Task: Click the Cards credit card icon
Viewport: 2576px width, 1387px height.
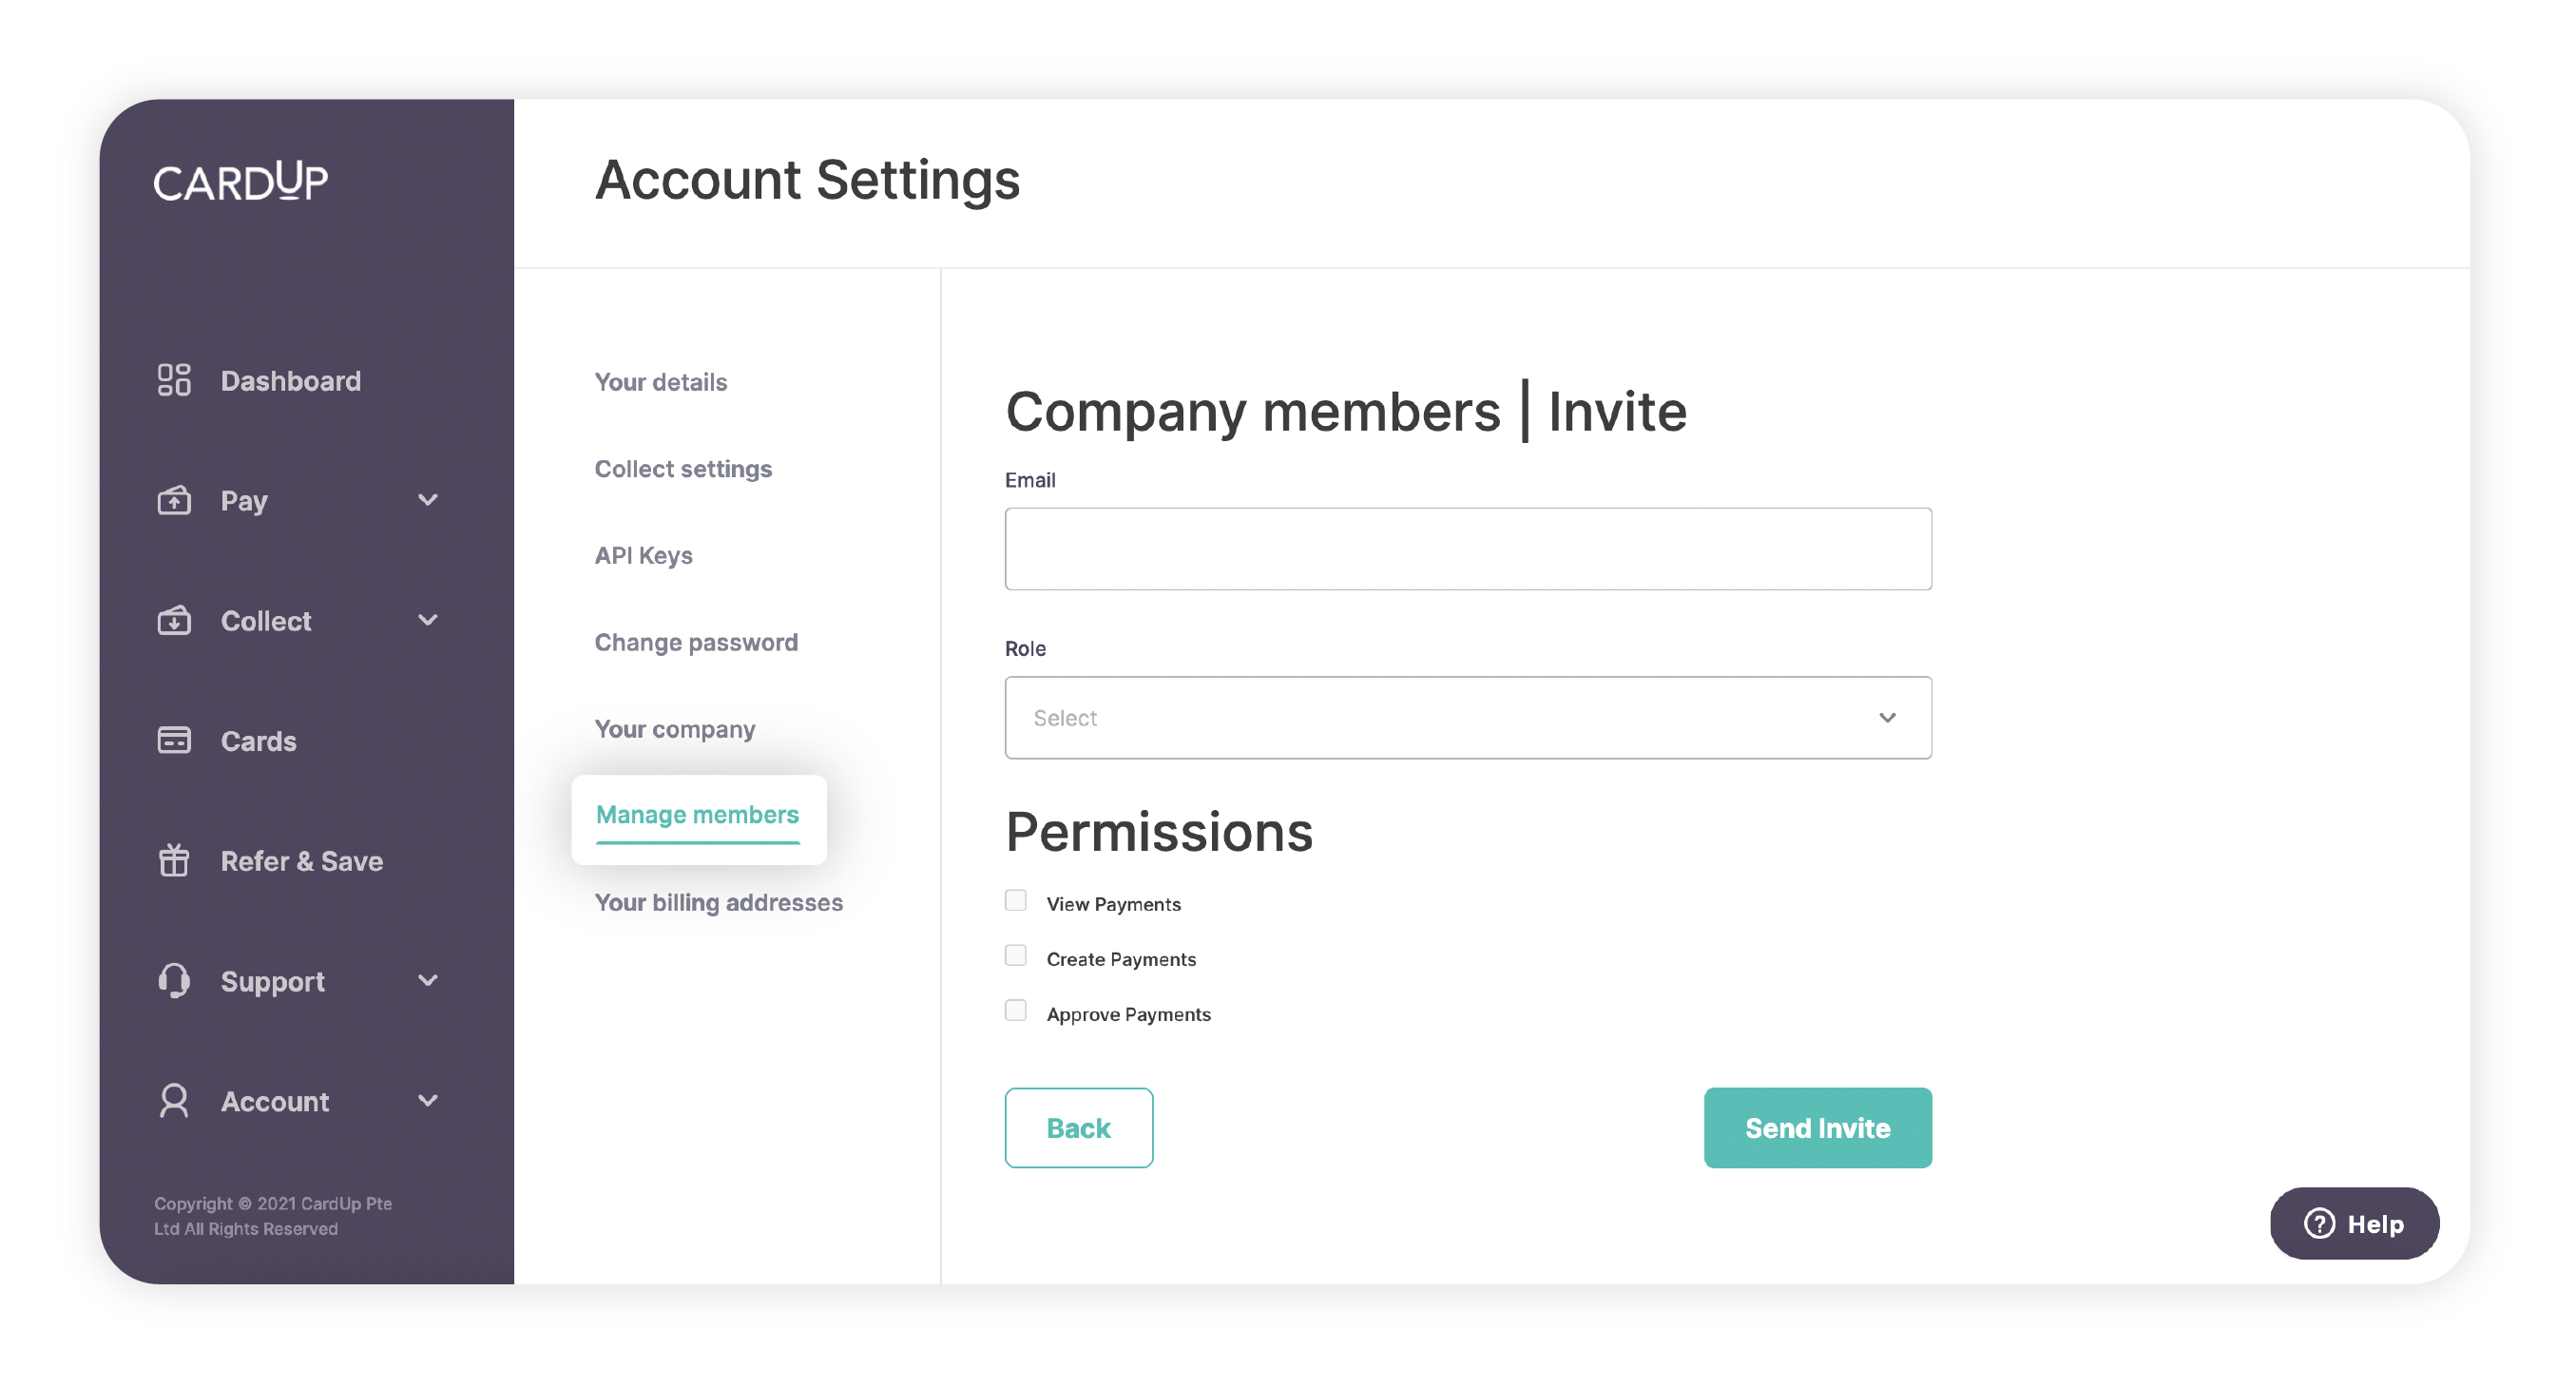Action: [x=174, y=740]
